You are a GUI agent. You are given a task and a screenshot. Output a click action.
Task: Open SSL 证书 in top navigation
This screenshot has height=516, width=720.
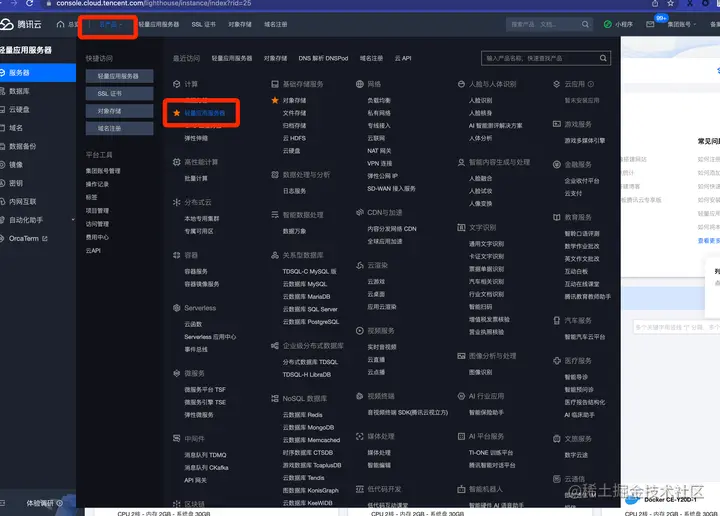(203, 24)
